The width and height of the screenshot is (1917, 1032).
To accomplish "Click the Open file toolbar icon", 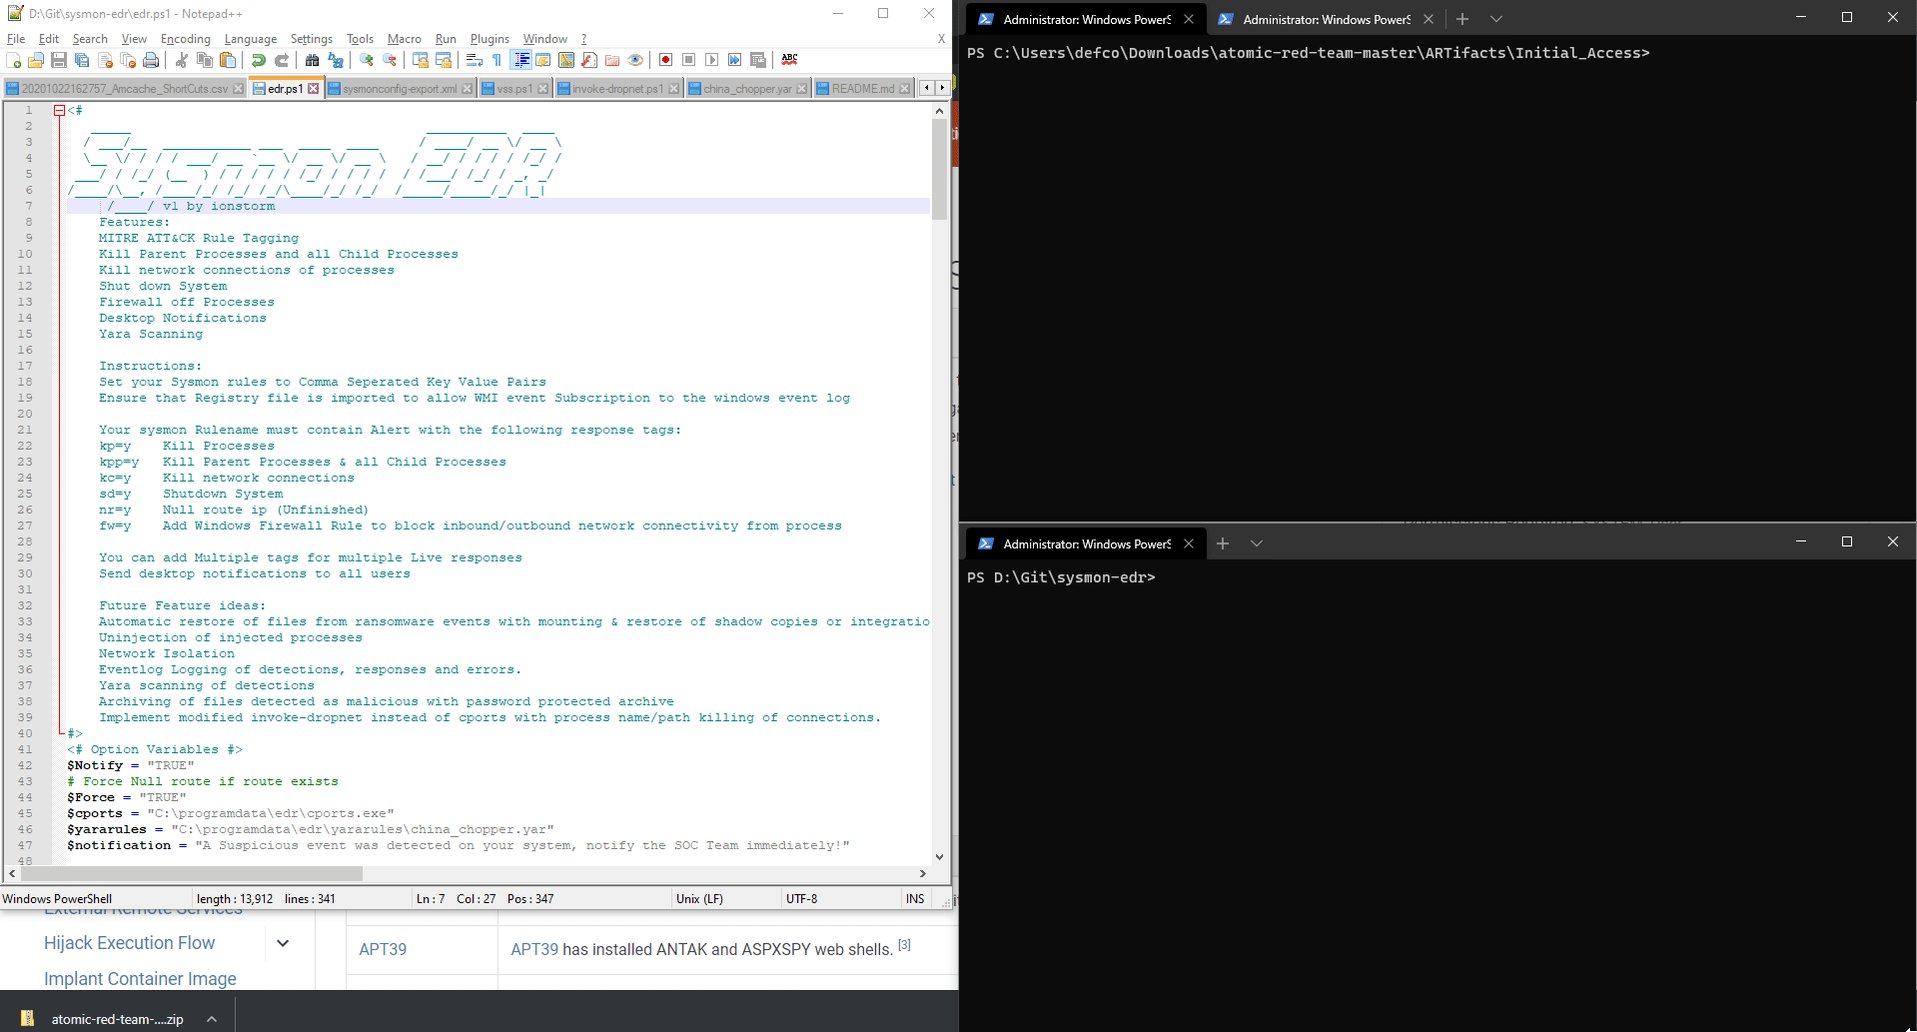I will (36, 60).
